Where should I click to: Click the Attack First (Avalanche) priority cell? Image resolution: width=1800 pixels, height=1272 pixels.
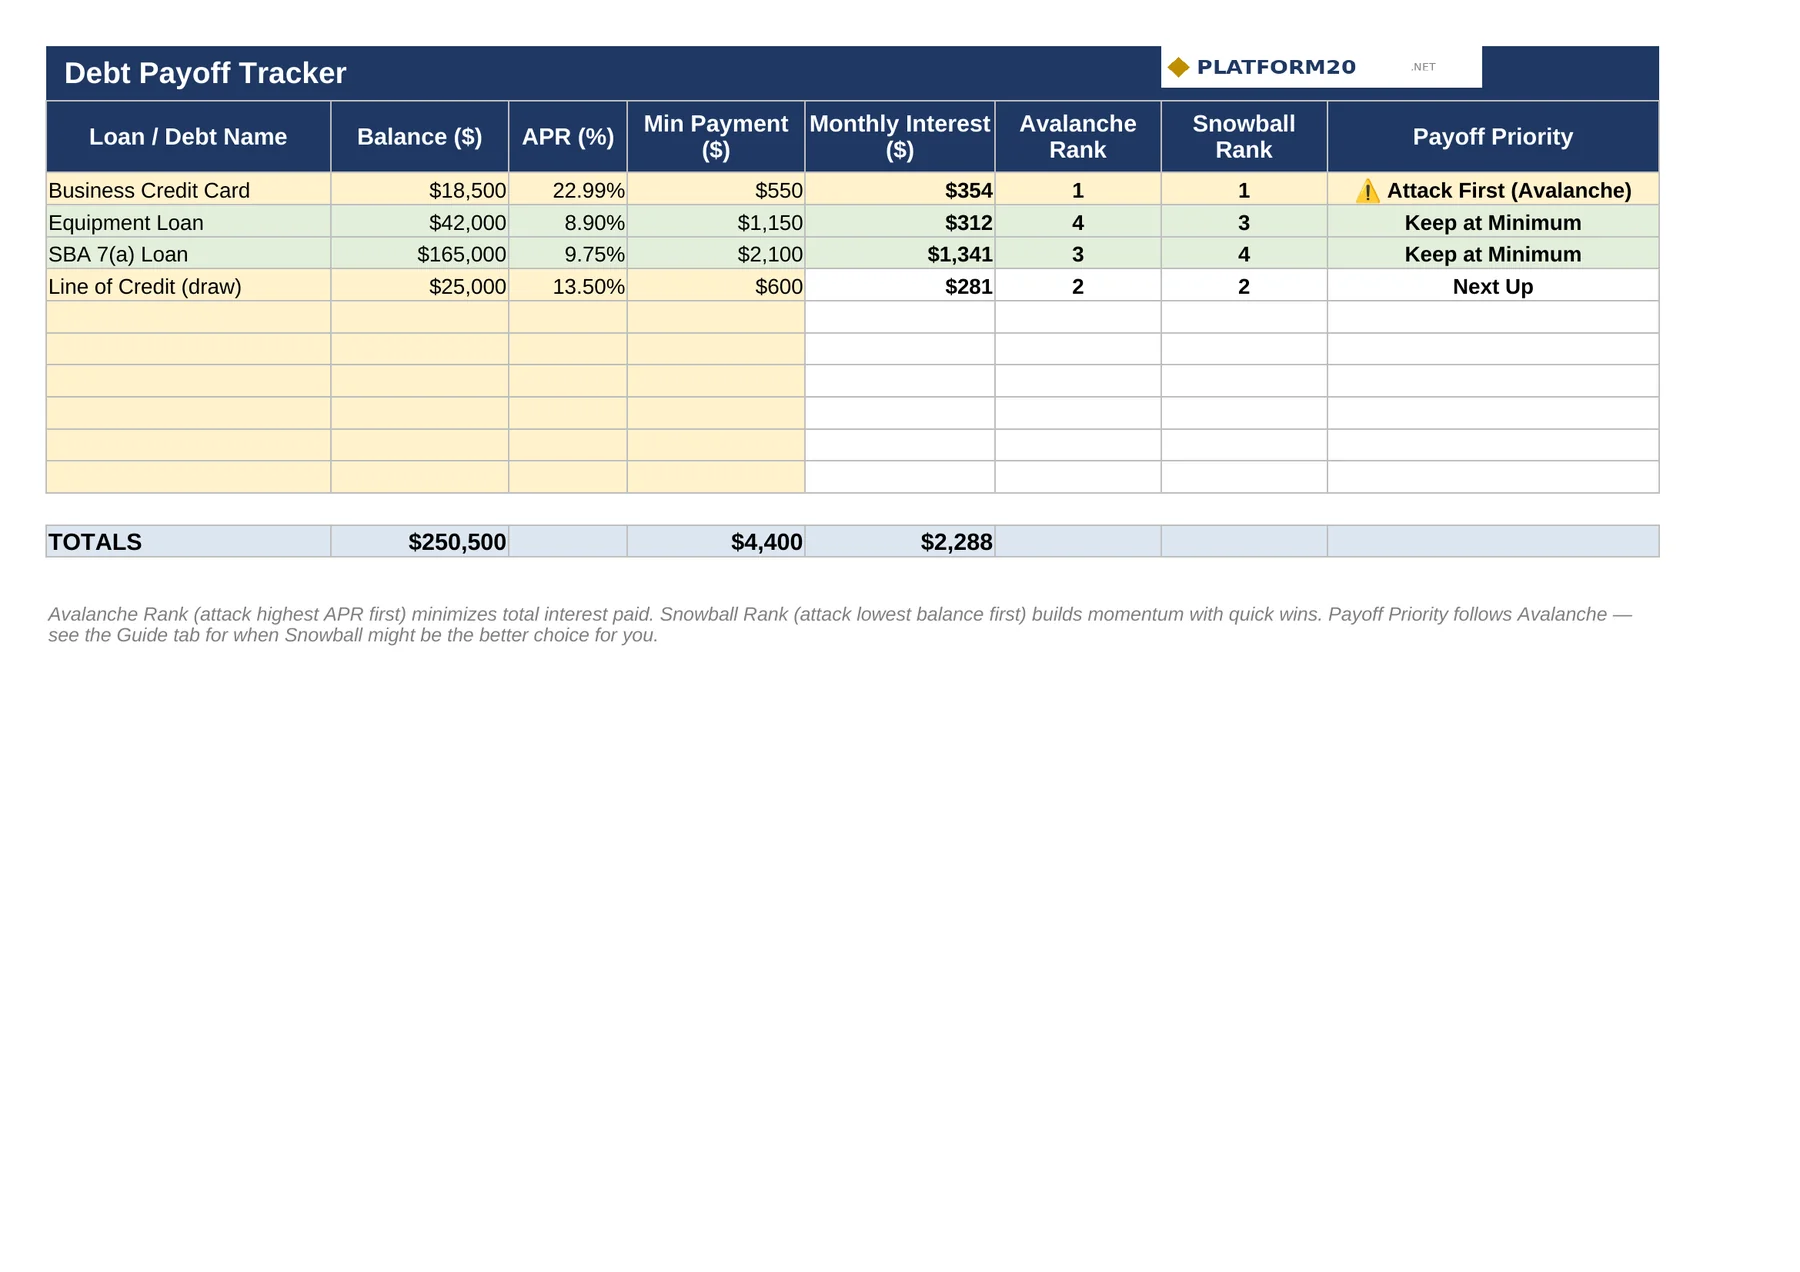(x=1493, y=190)
